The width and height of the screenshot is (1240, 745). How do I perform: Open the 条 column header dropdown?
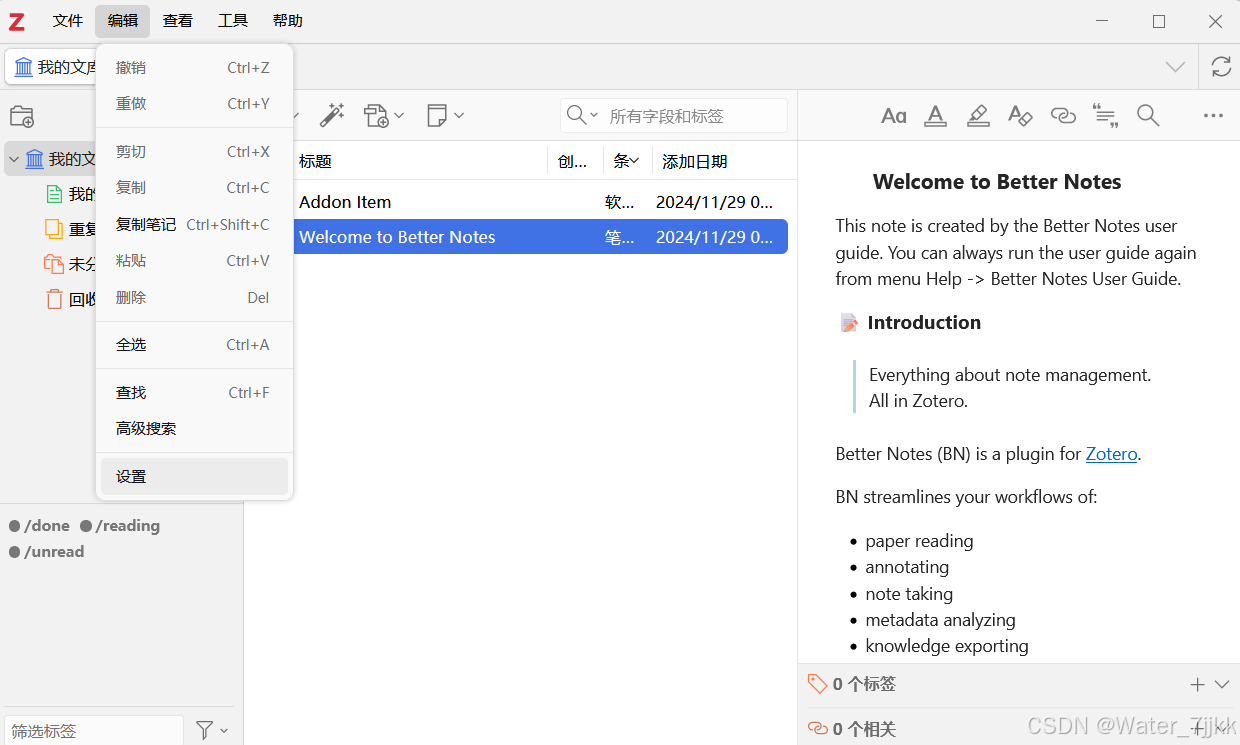634,160
